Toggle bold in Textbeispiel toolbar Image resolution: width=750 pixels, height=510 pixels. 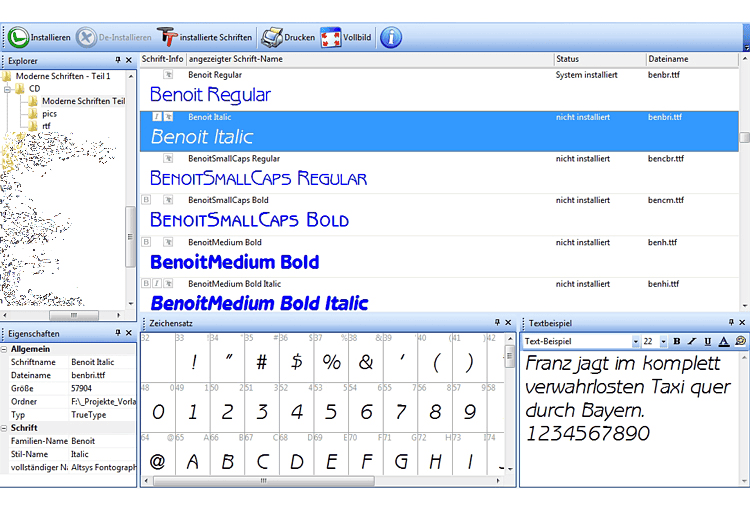677,342
